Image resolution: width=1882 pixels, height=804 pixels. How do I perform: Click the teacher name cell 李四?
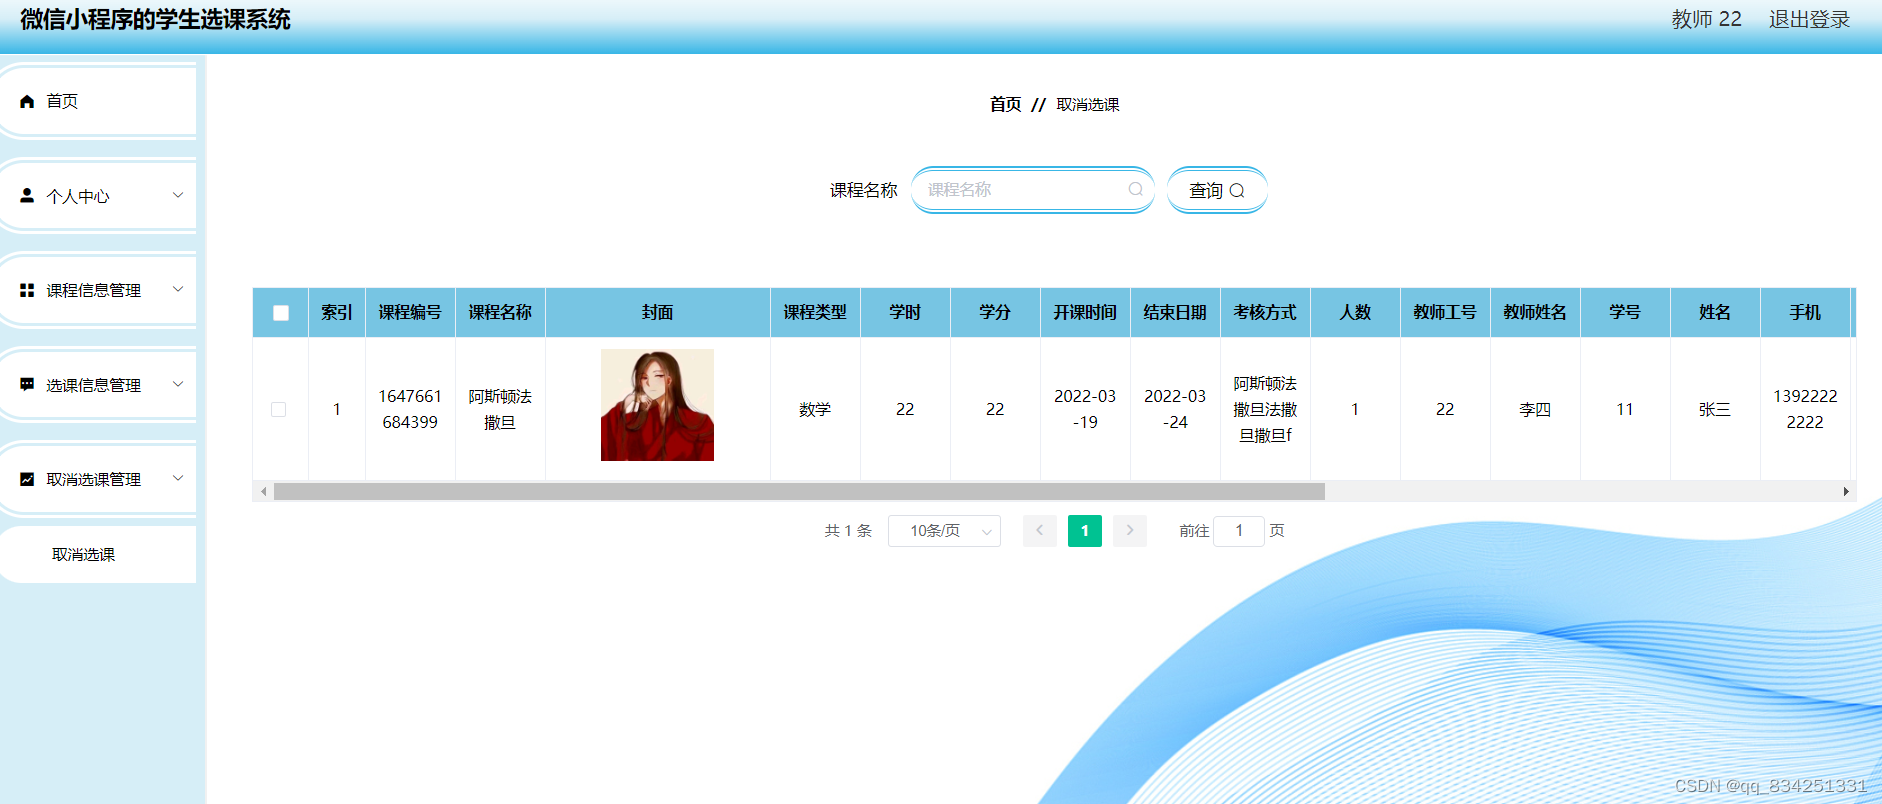pyautogui.click(x=1535, y=409)
